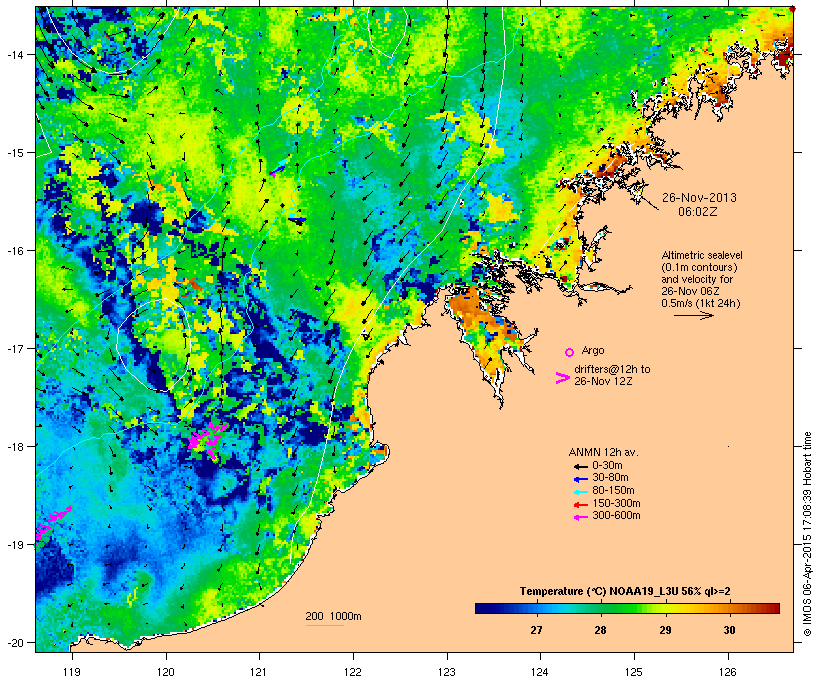Click the 0.5m/s velocity scale arrow
This screenshot has width=820, height=680.
(693, 315)
